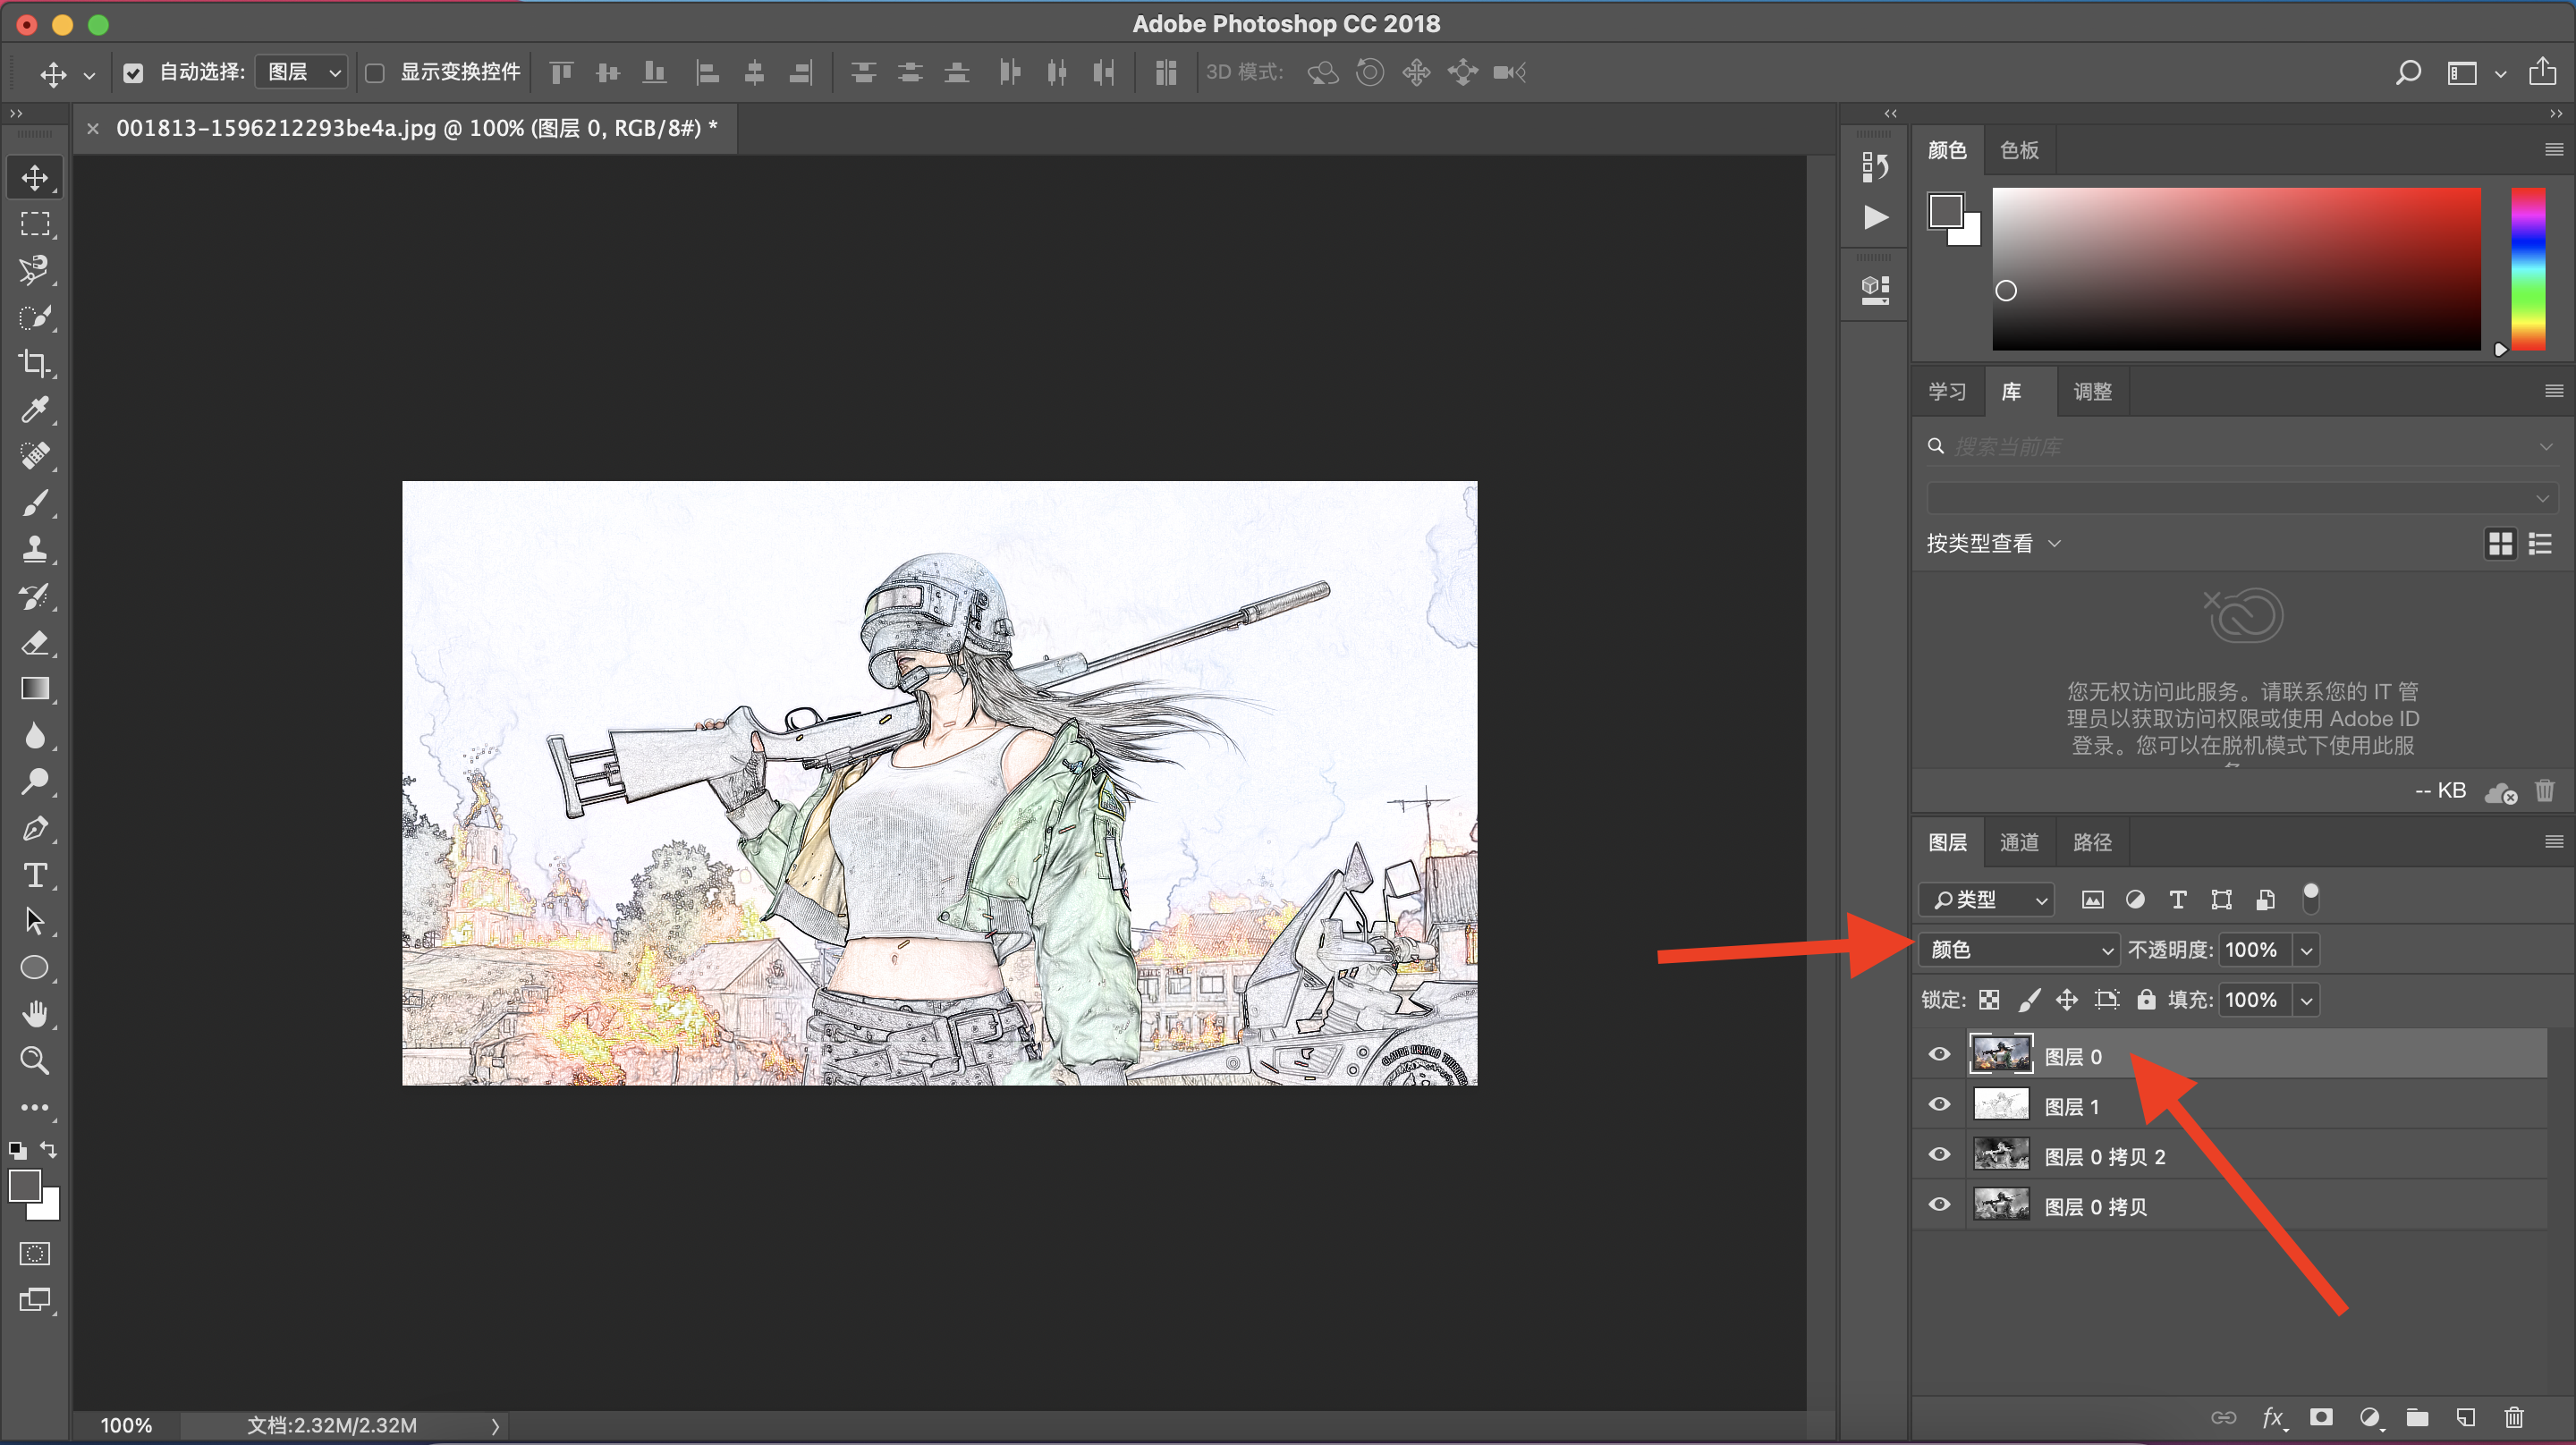The height and width of the screenshot is (1445, 2576).
Task: Hide 图层 1 with eye icon
Action: (x=1939, y=1104)
